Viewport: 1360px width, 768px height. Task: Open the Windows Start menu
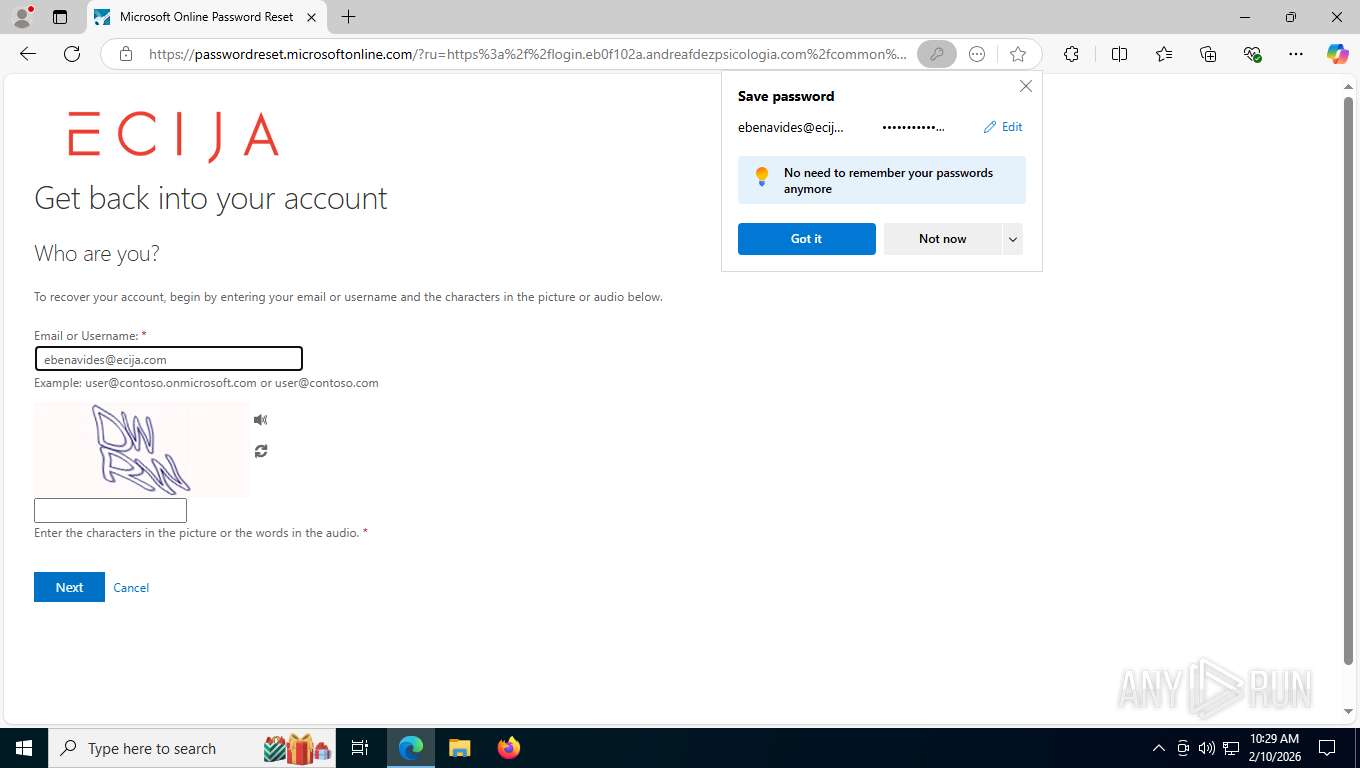pyautogui.click(x=24, y=748)
